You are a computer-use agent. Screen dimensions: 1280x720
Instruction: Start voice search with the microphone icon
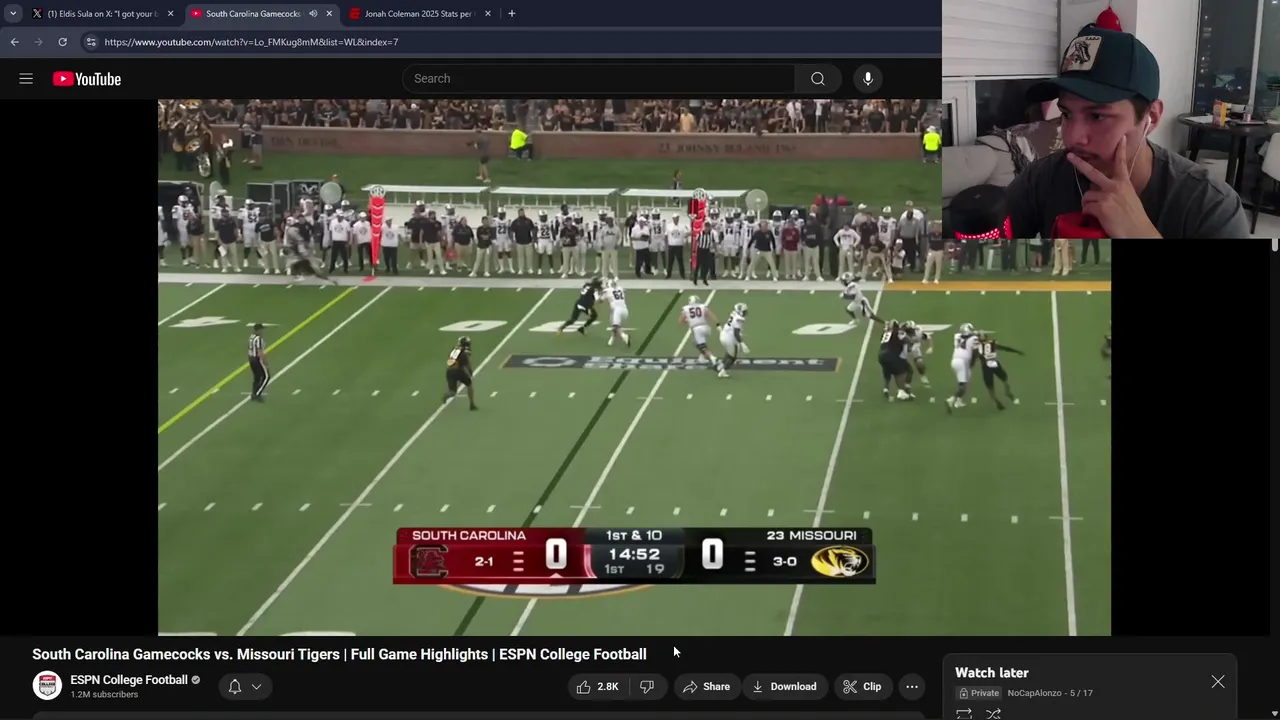click(868, 79)
